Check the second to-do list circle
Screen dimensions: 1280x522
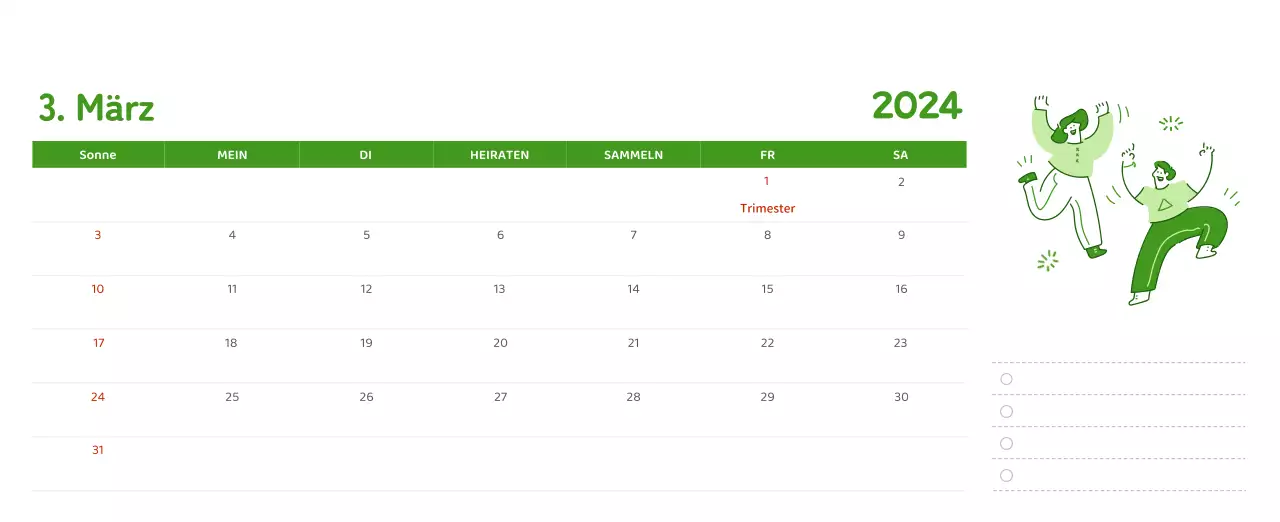(x=1006, y=411)
